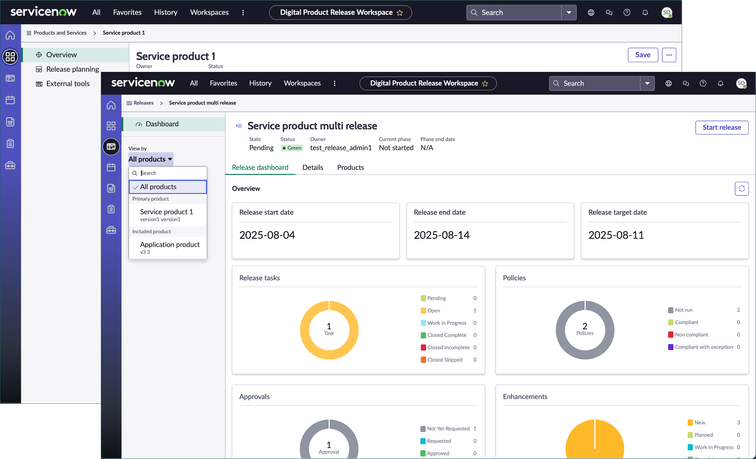Screen dimensions: 756x459
Task: Open Favorites menu in front window
Action: [x=223, y=83]
